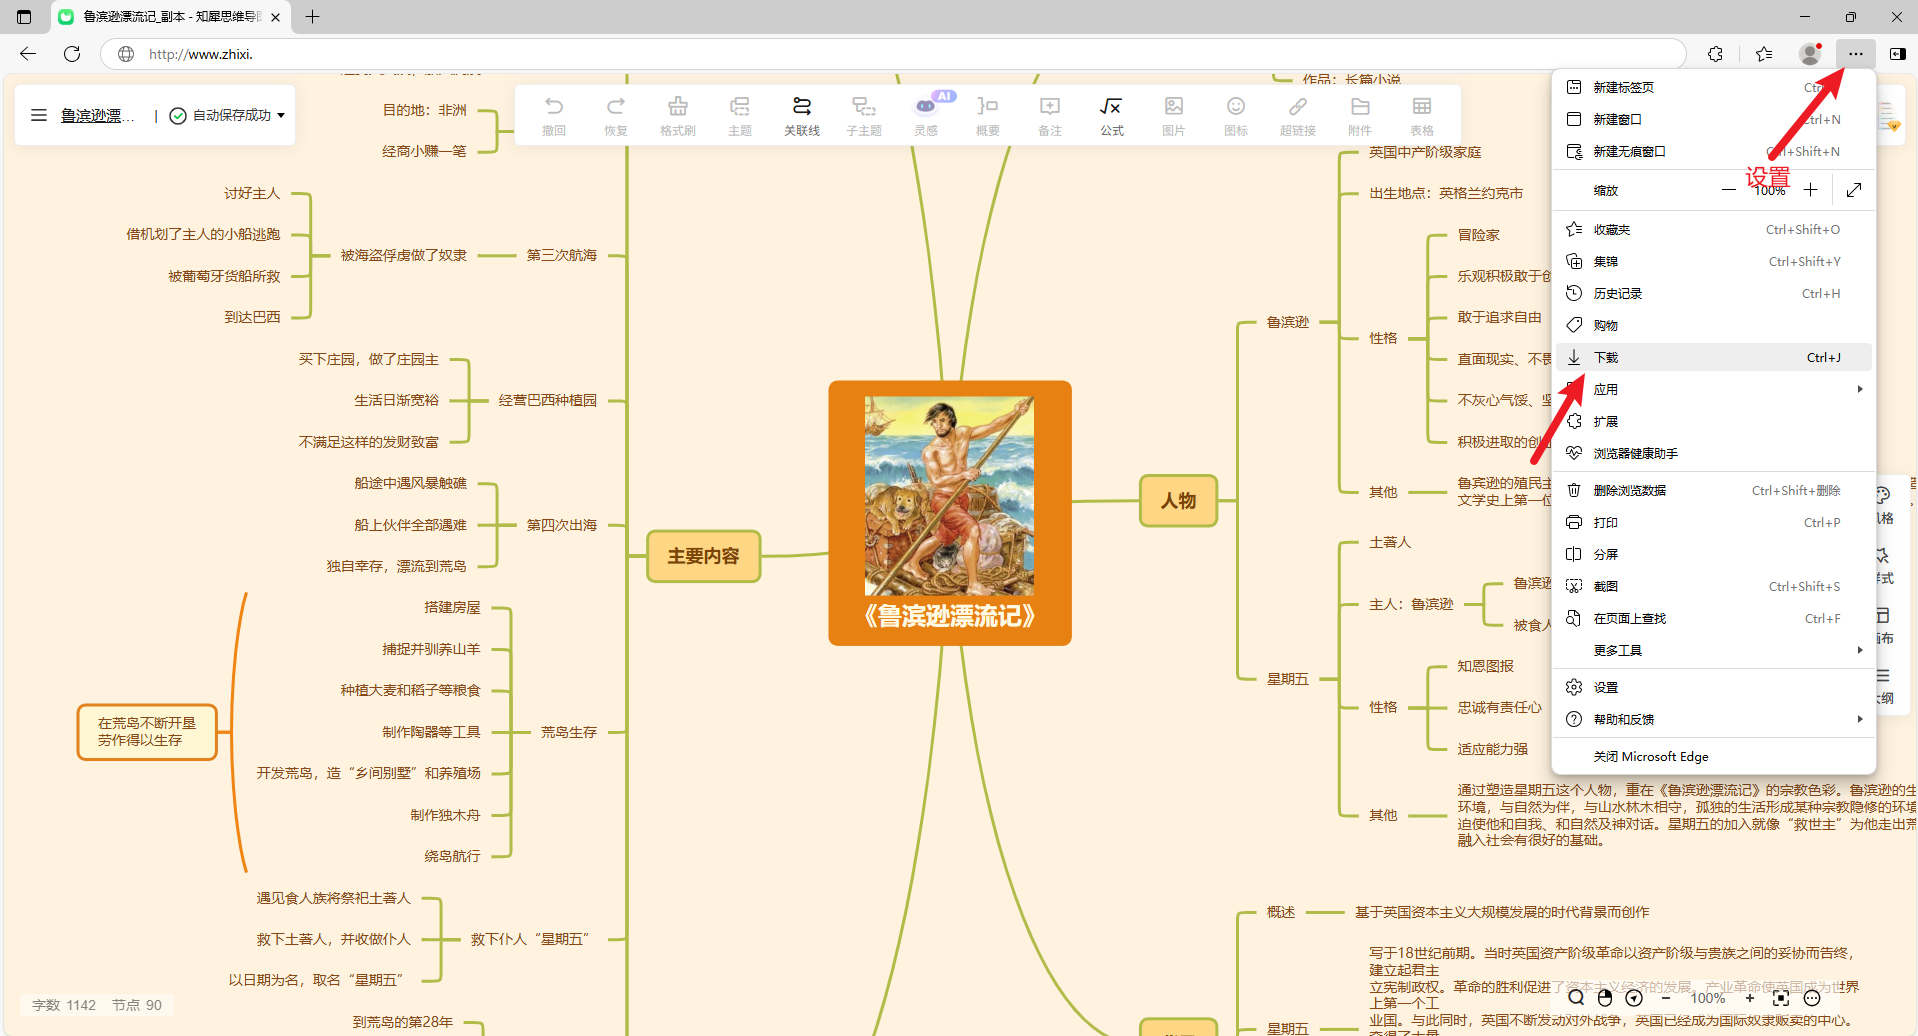The image size is (1918, 1036).
Task: Select 删除浏览数据 in the menu
Action: 1714,490
